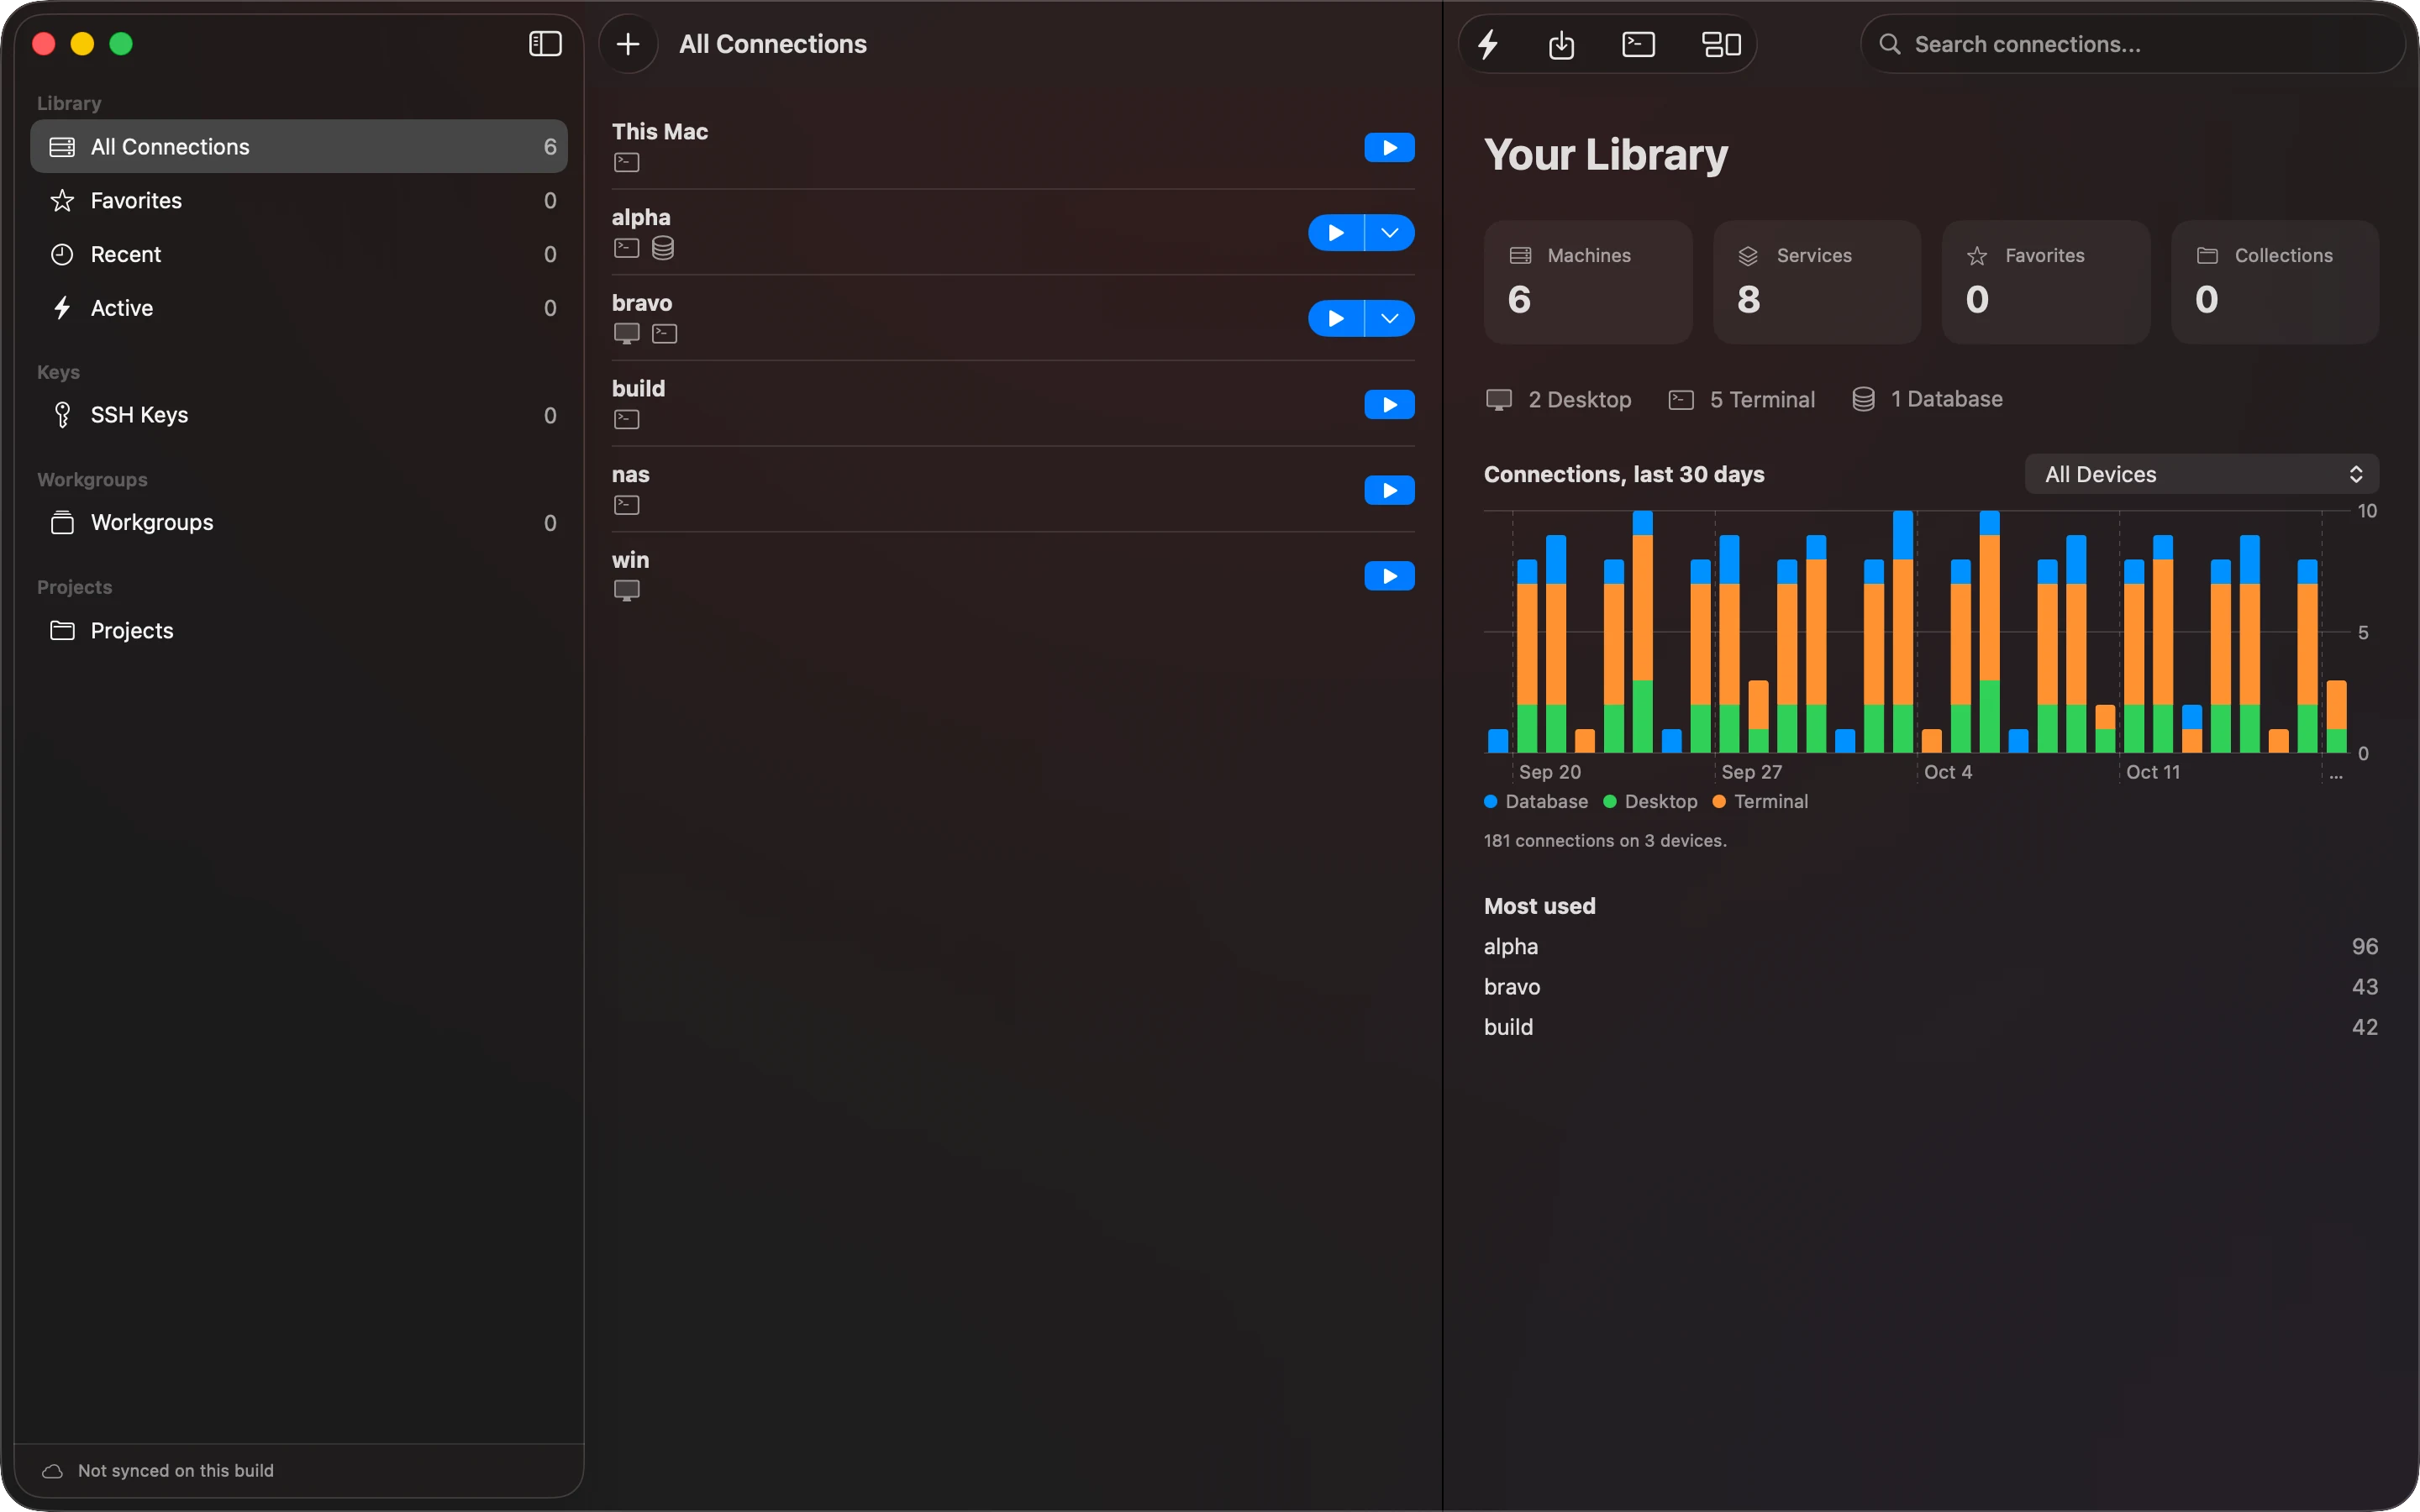Screen dimensions: 2420x1512
Task: Select All Connections in sidebar
Action: (299, 147)
